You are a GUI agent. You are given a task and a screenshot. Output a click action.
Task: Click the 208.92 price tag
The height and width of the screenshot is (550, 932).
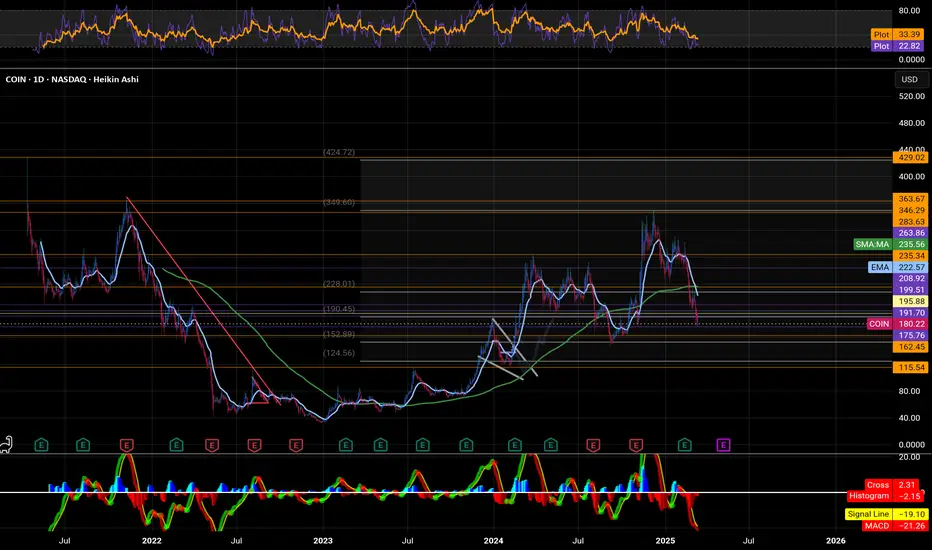tap(910, 278)
